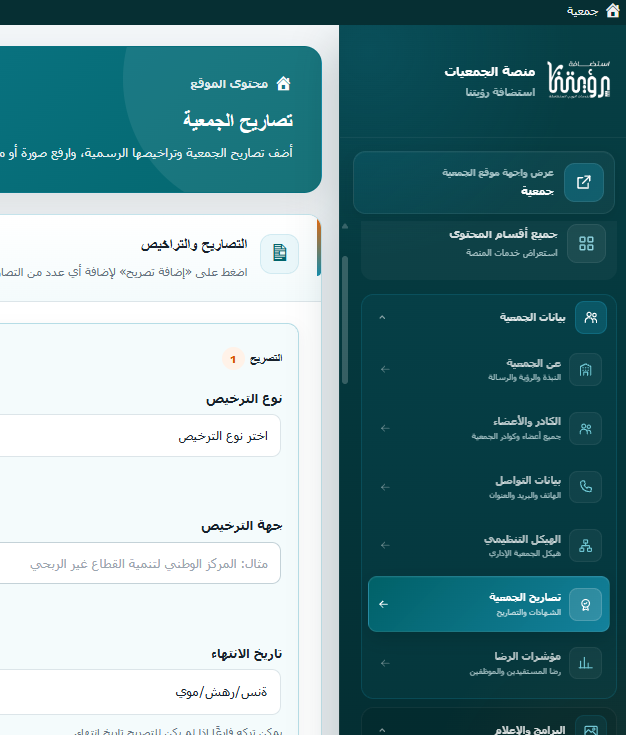626x735 pixels.
Task: Click the building icon for عن الجمعية
Action: 585,370
